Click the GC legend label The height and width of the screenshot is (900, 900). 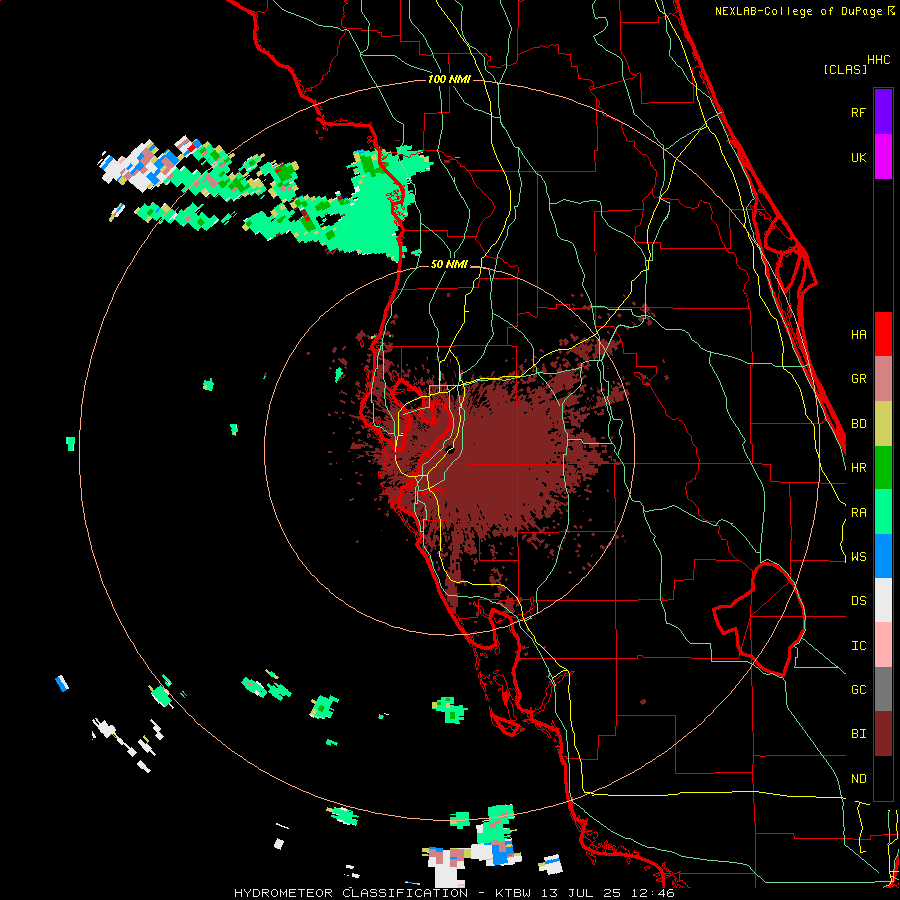[858, 690]
